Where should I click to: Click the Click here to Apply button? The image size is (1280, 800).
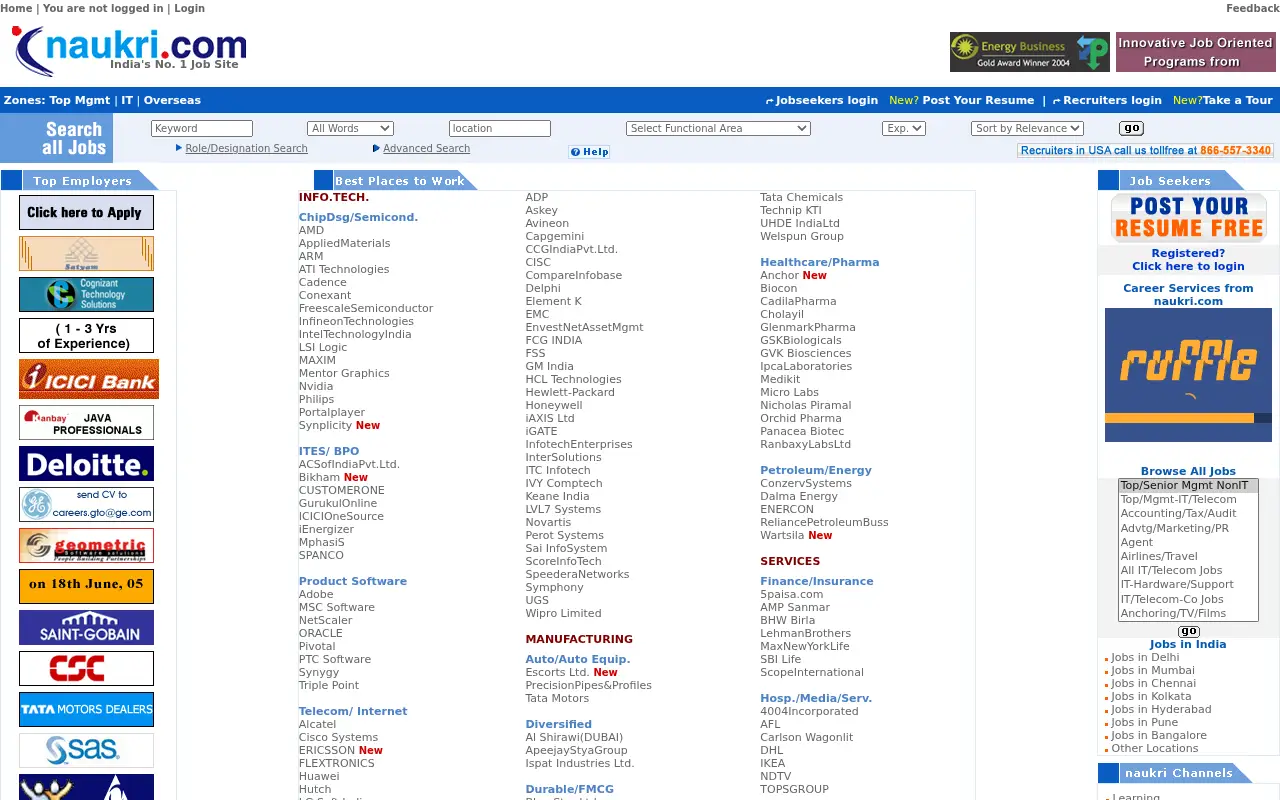coord(86,213)
